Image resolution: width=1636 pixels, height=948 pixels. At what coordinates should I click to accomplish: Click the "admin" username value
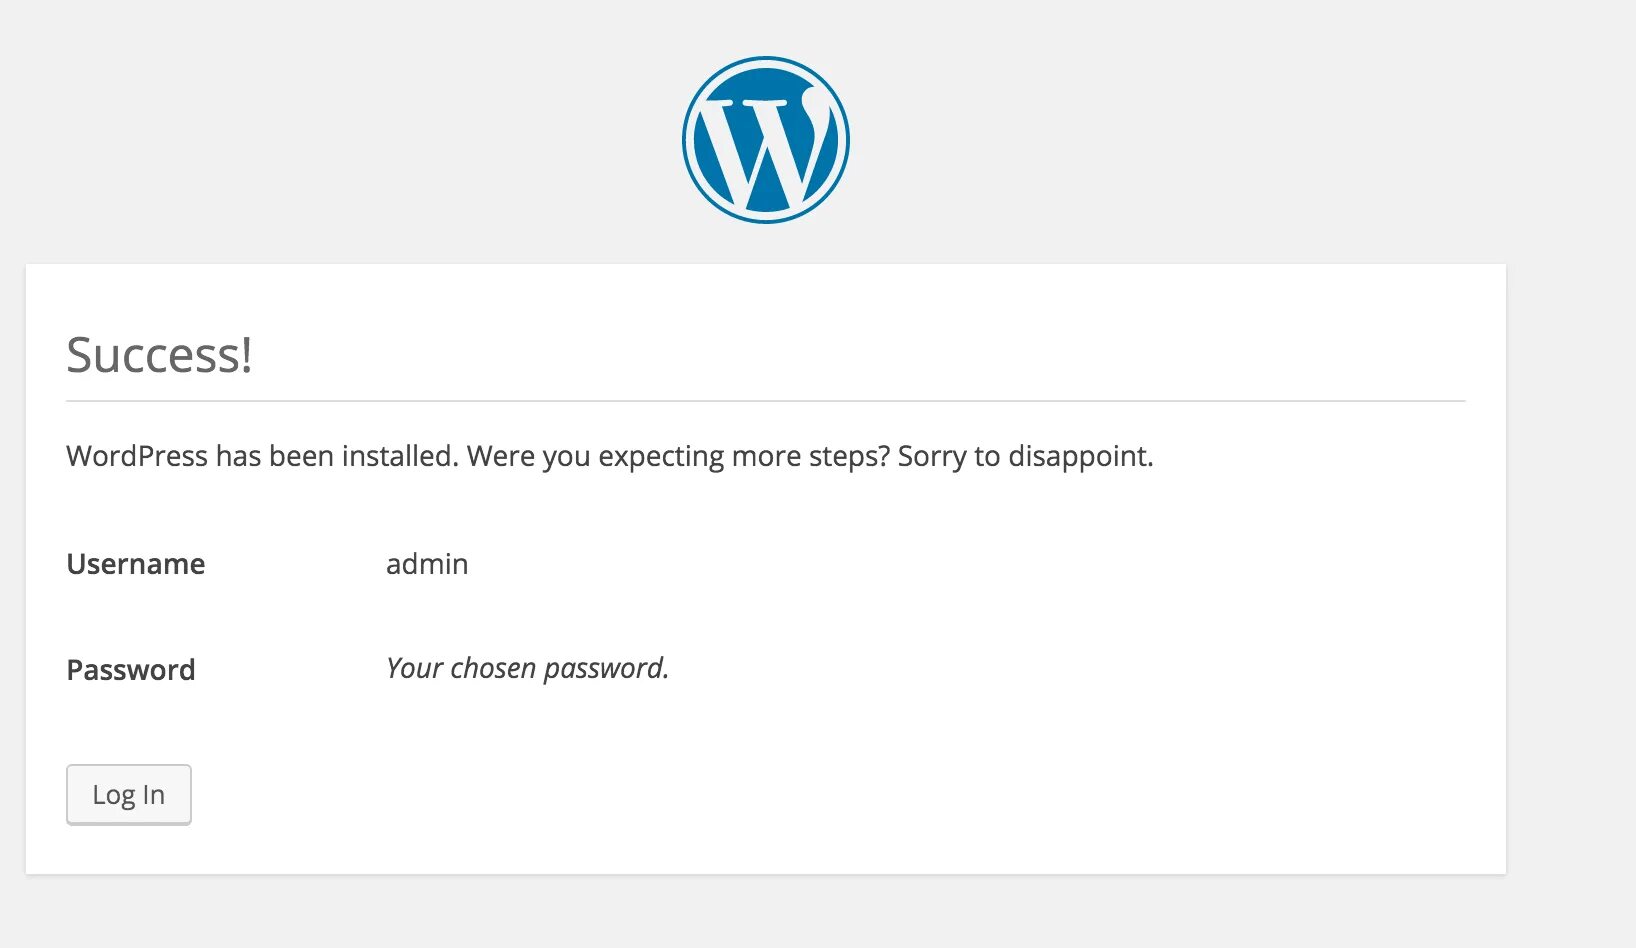(x=427, y=564)
